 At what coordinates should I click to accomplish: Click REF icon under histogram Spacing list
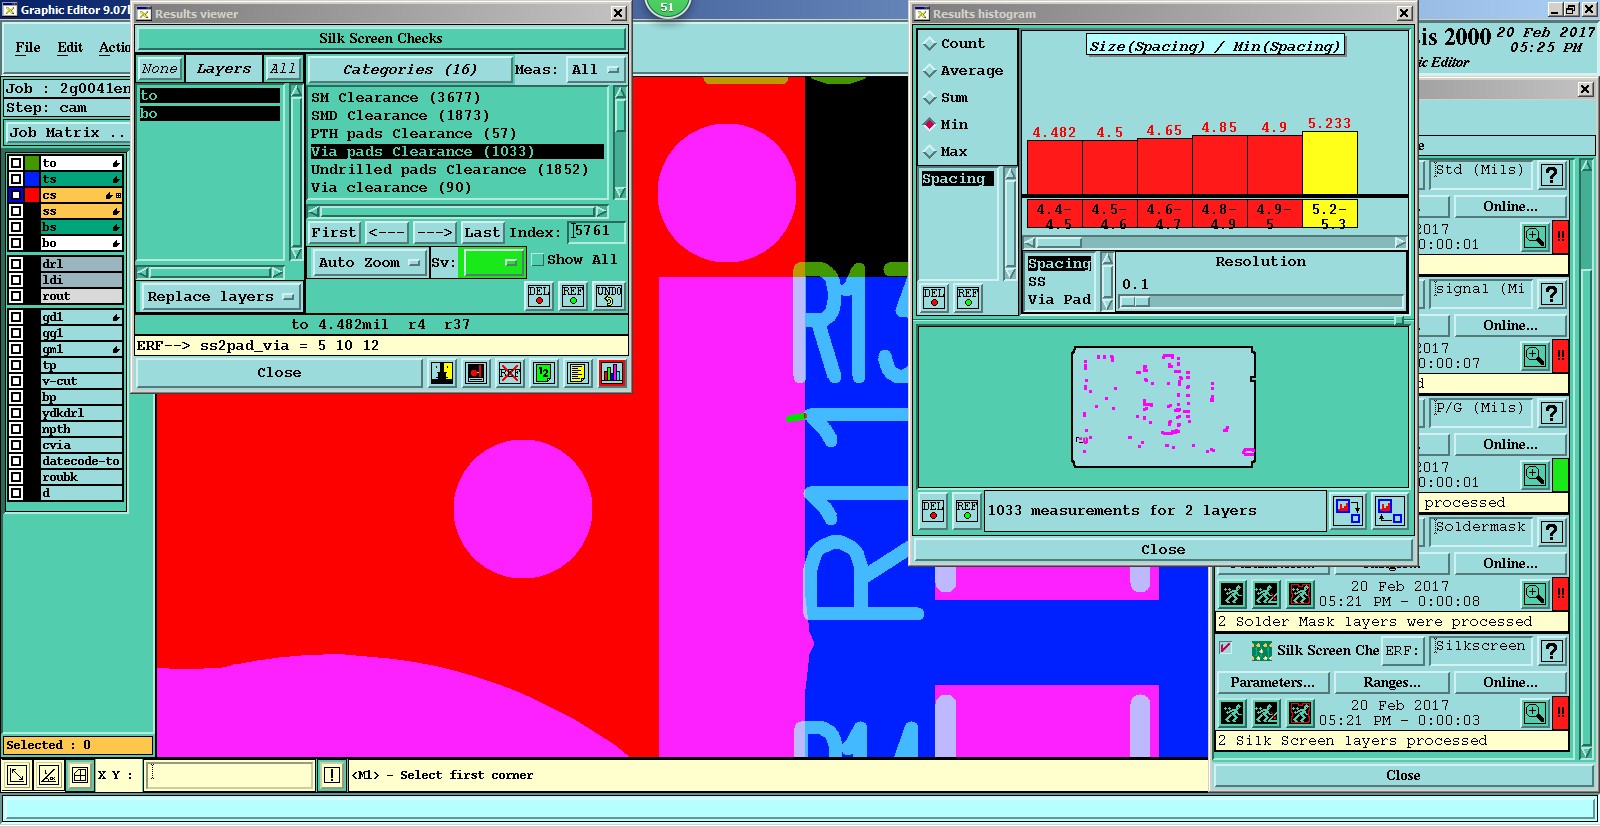[x=968, y=297]
